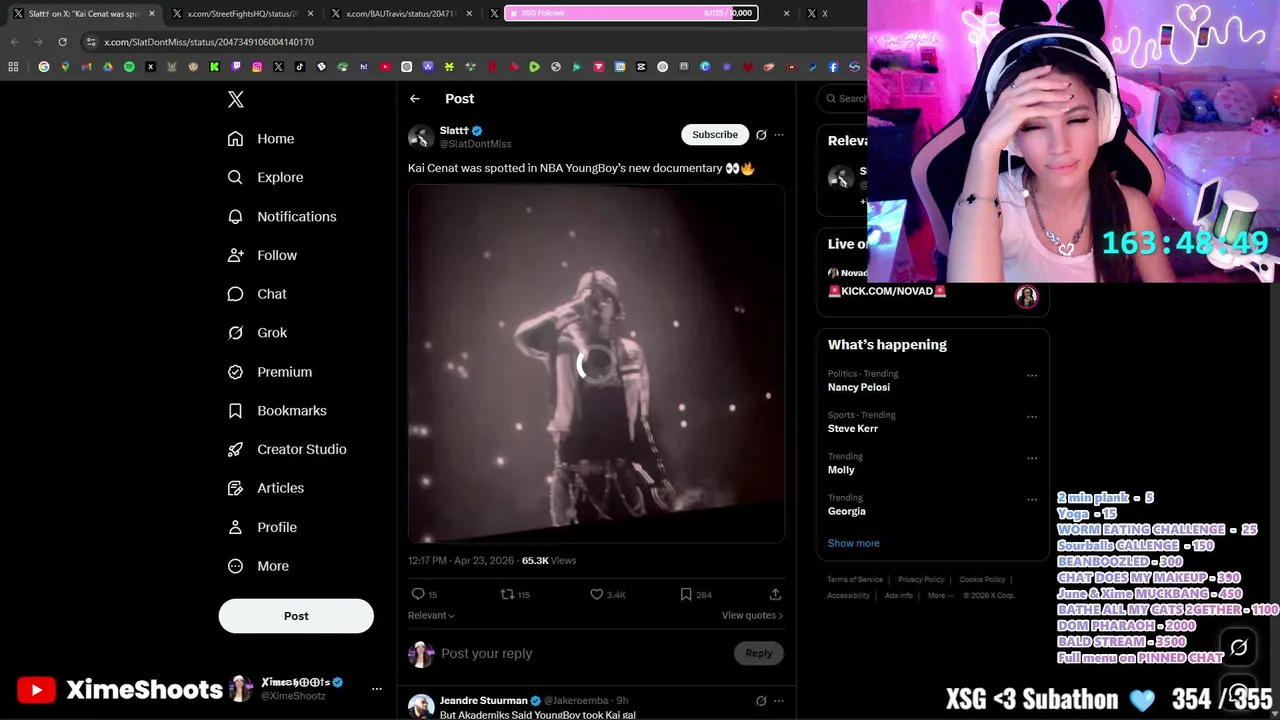Click the @SlatDontMiss handle
This screenshot has height=720, width=1280.
click(x=476, y=144)
